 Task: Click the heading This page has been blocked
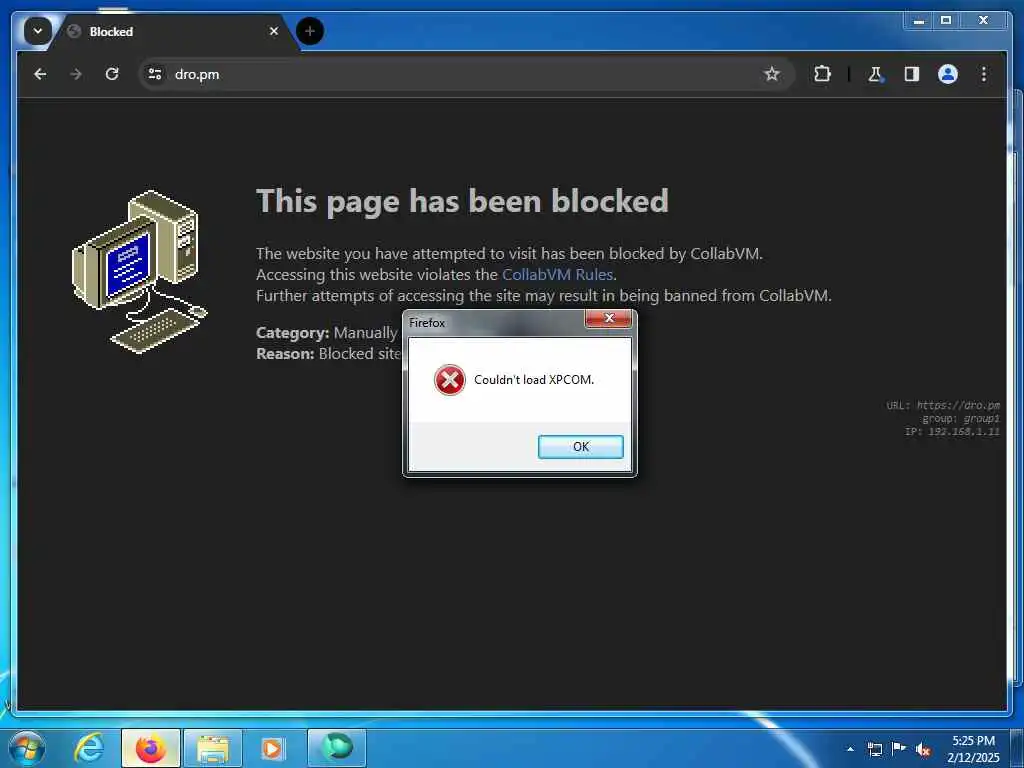coord(462,200)
